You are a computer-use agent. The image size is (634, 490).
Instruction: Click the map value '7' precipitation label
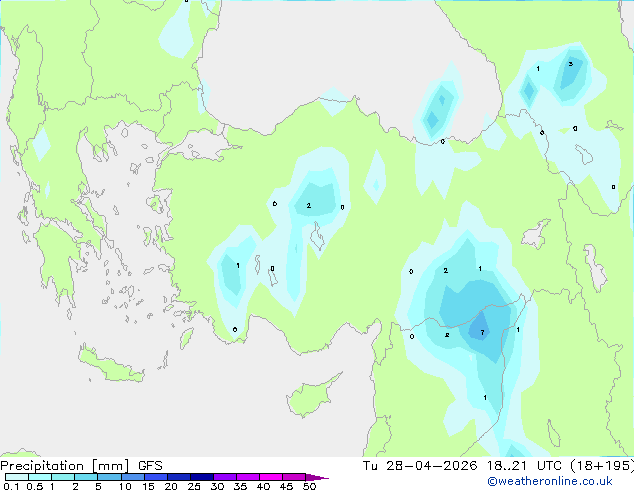(482, 333)
